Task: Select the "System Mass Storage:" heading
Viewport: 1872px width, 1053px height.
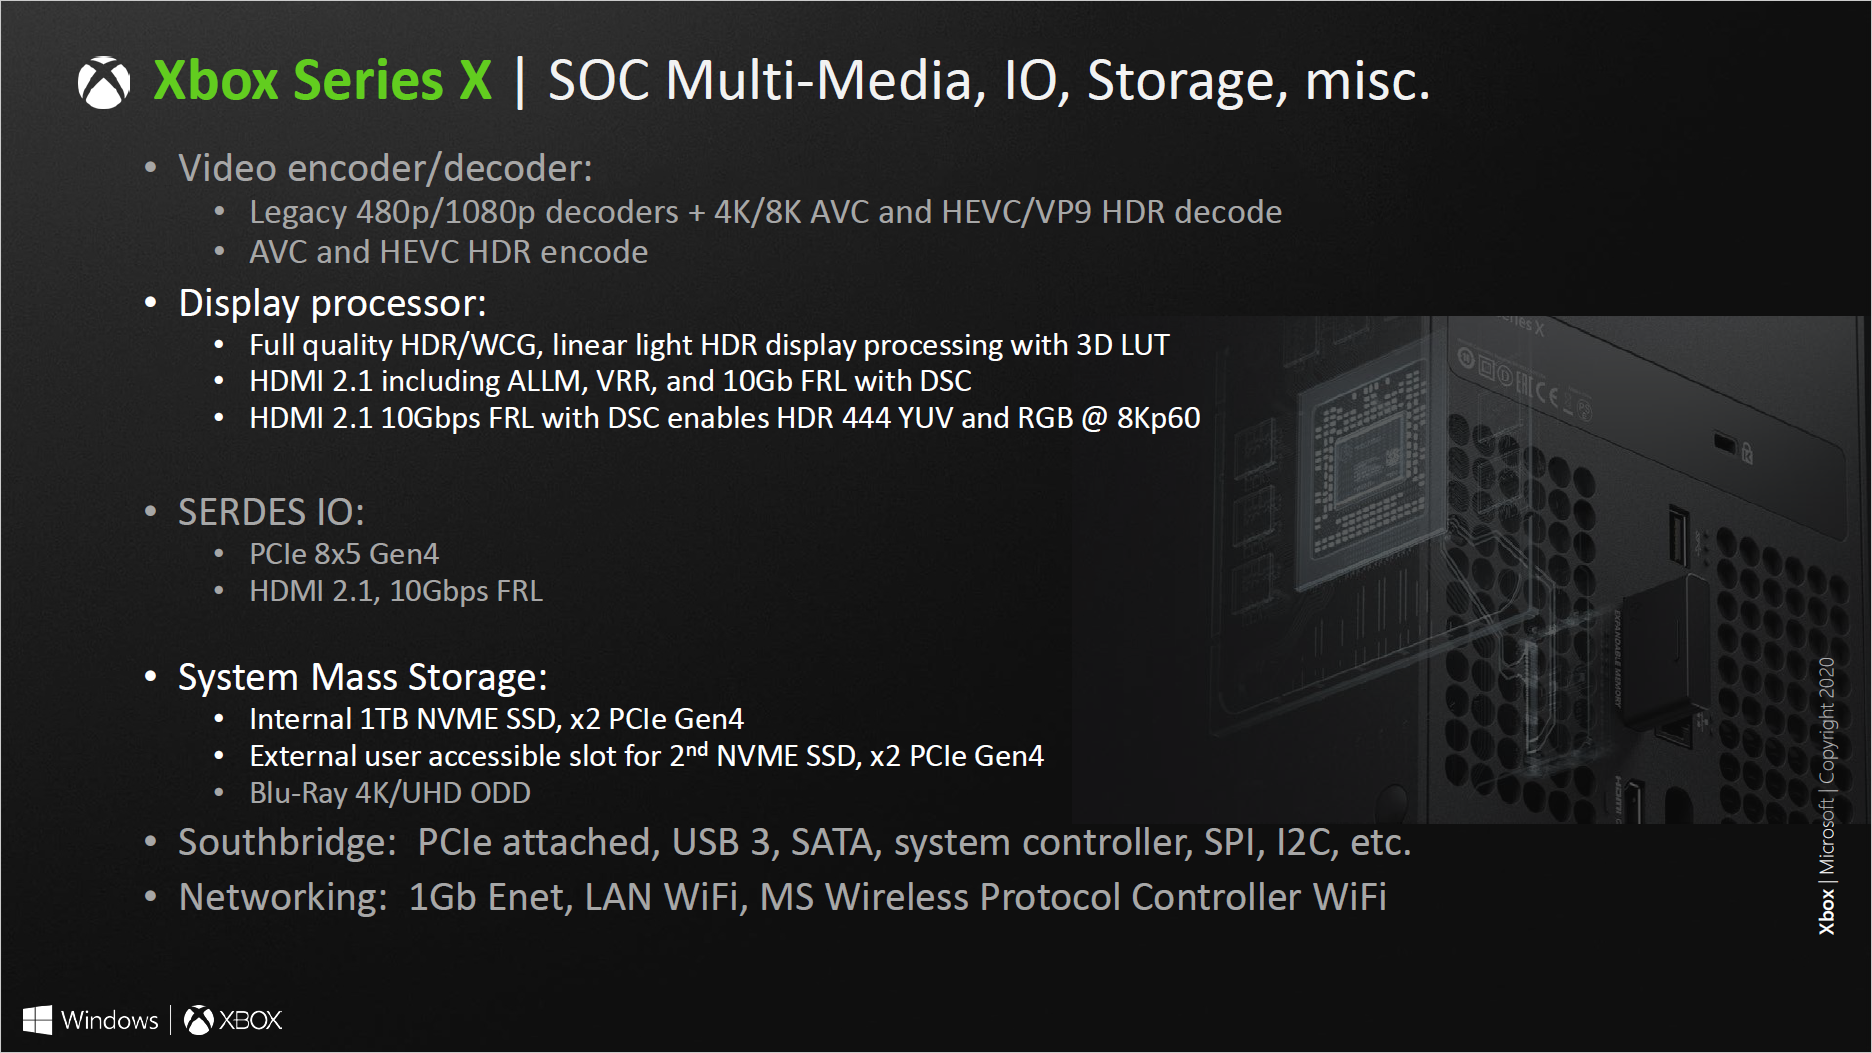Action: (362, 677)
